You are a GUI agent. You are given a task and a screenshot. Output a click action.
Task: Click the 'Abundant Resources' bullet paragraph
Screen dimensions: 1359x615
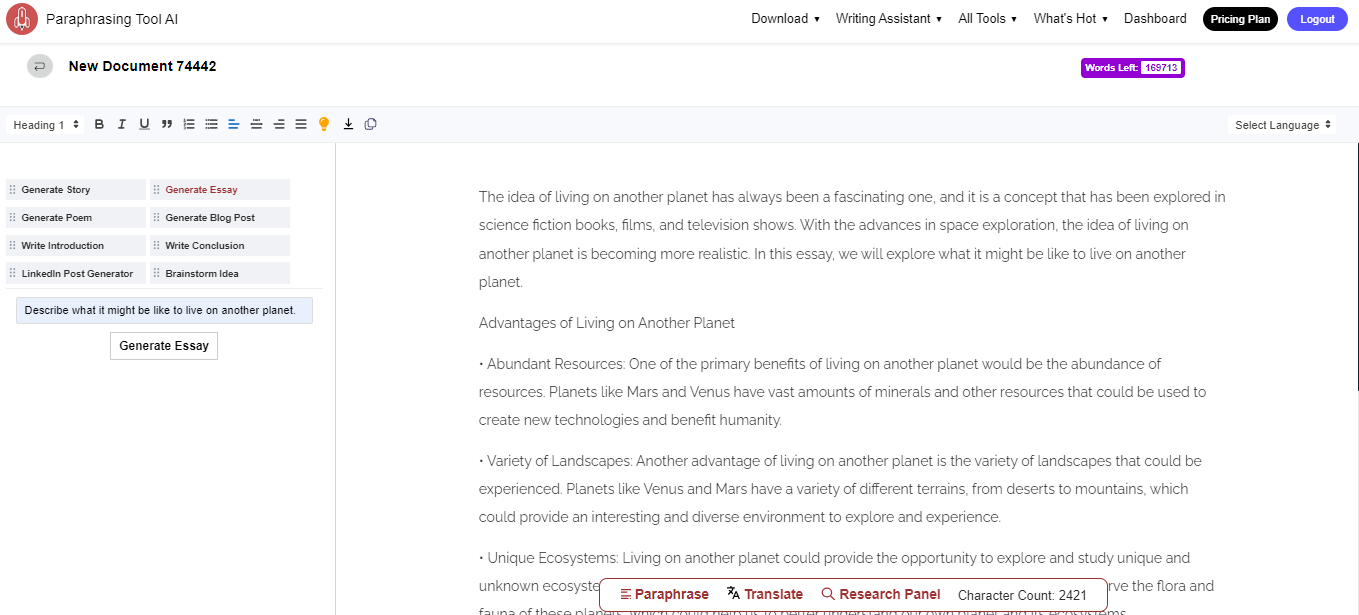[x=843, y=392]
